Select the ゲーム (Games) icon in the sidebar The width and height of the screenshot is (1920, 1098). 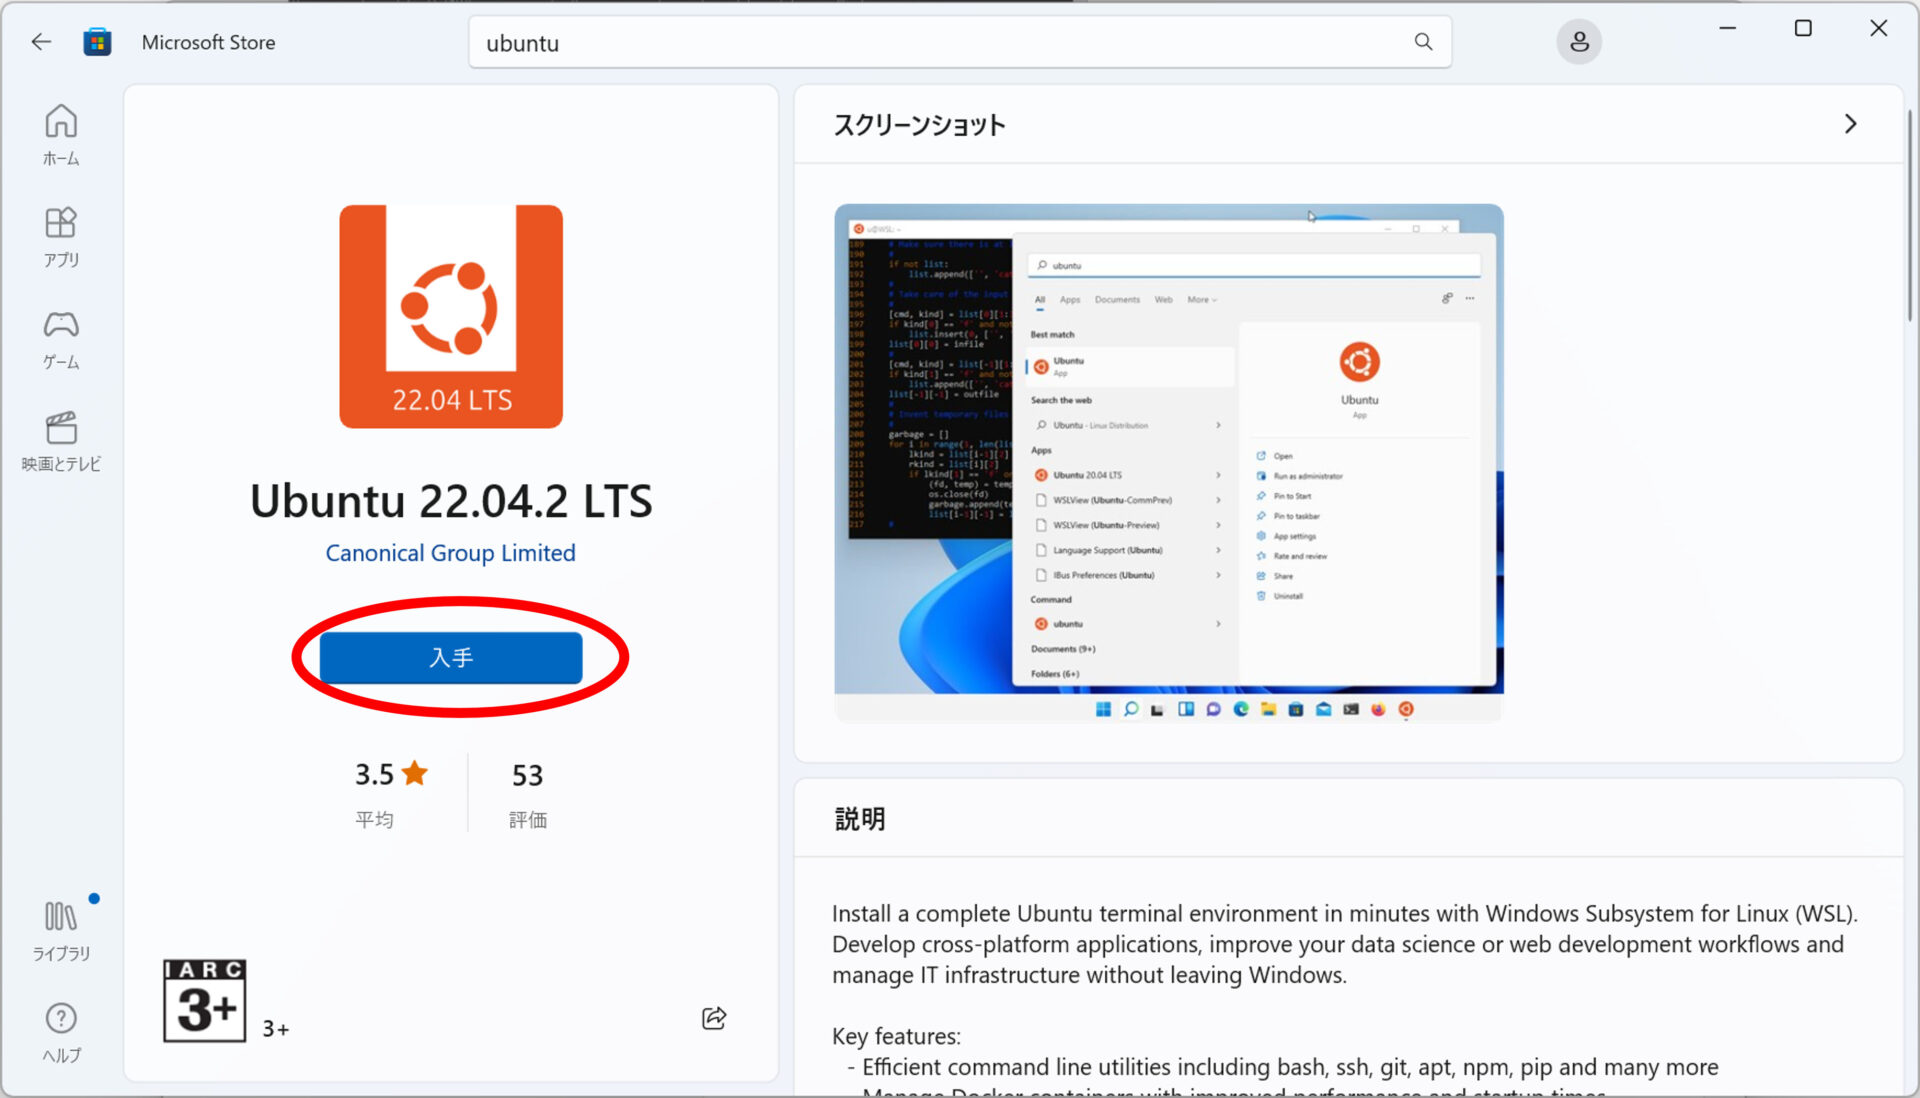61,338
